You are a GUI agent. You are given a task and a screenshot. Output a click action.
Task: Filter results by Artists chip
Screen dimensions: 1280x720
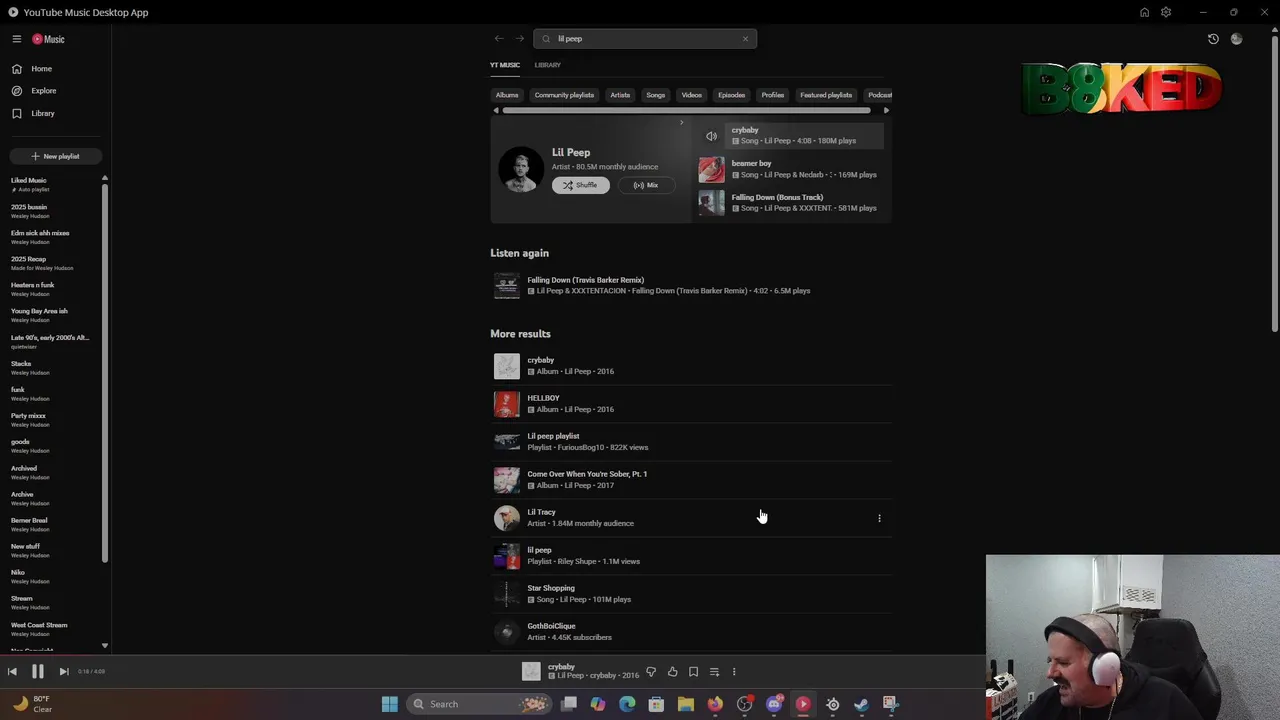tap(620, 95)
